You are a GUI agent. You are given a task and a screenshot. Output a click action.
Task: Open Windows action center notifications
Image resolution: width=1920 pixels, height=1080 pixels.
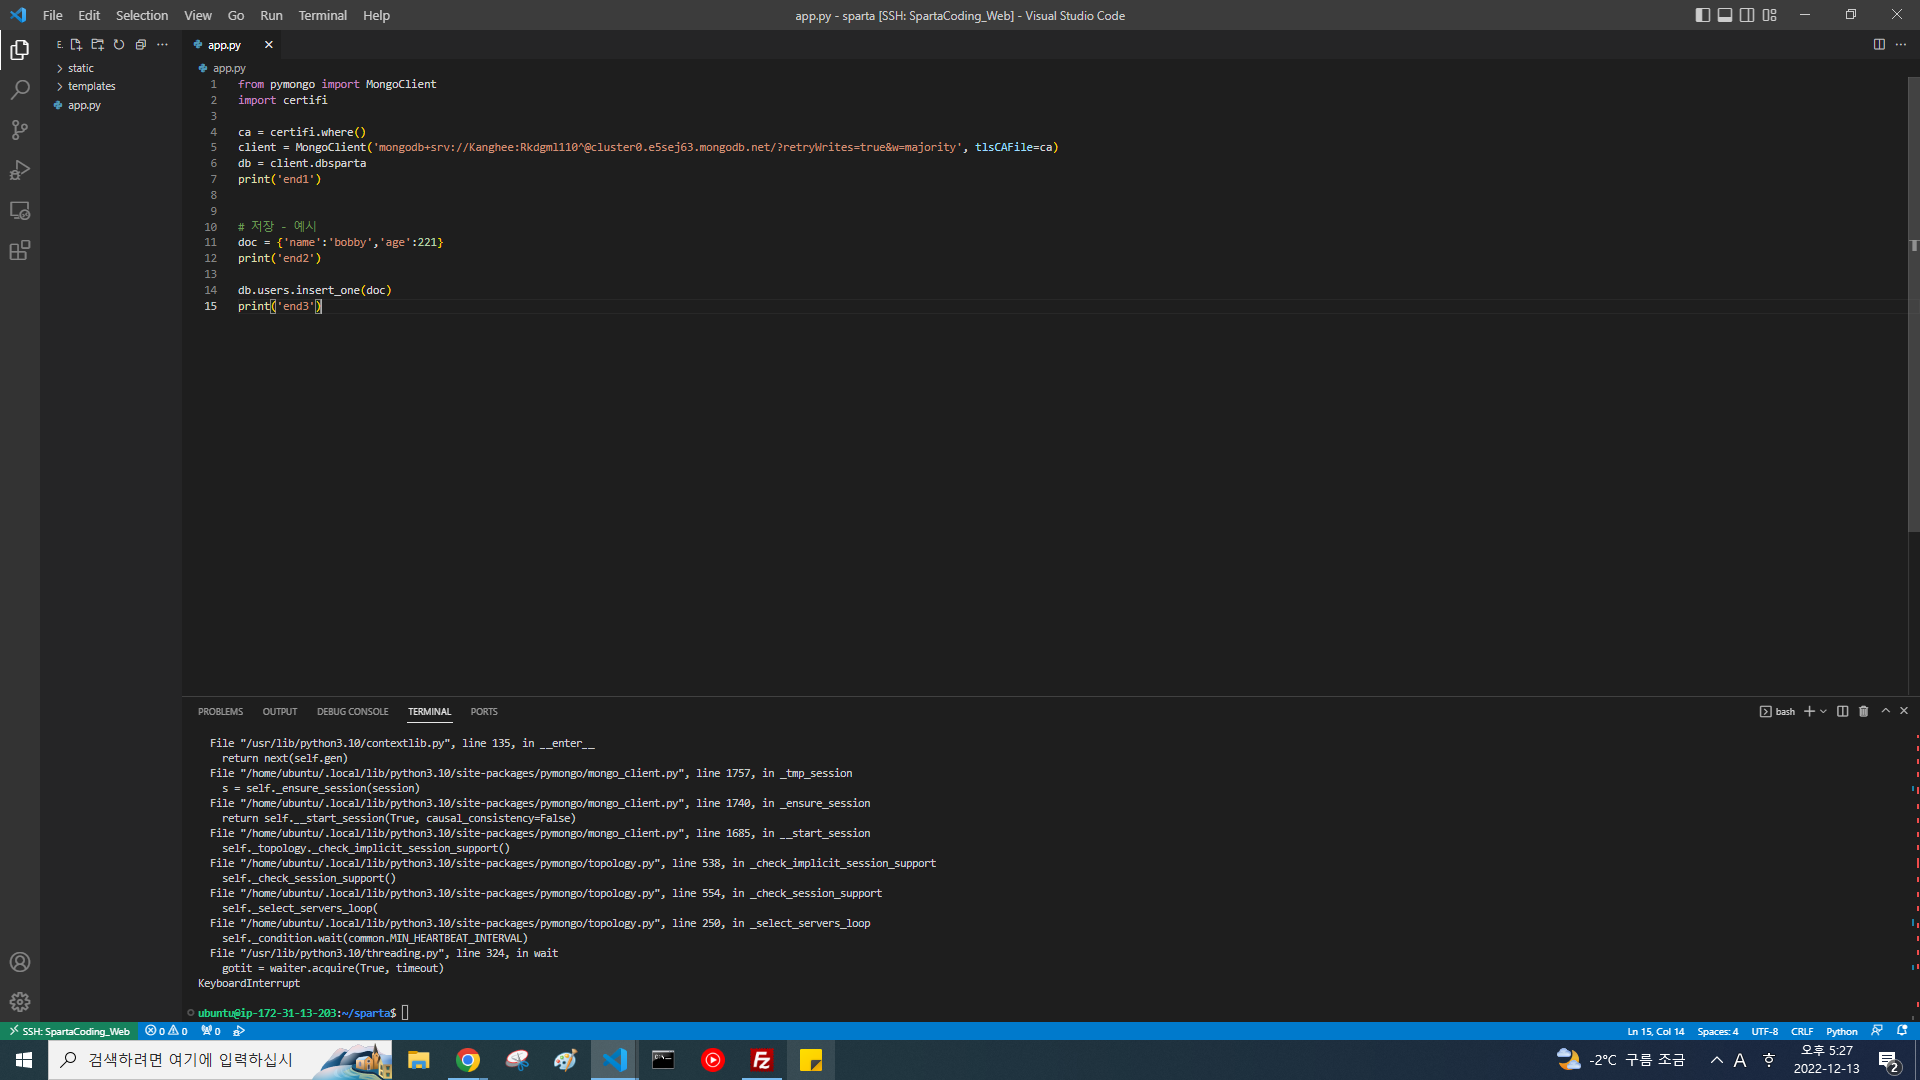(x=1889, y=1060)
